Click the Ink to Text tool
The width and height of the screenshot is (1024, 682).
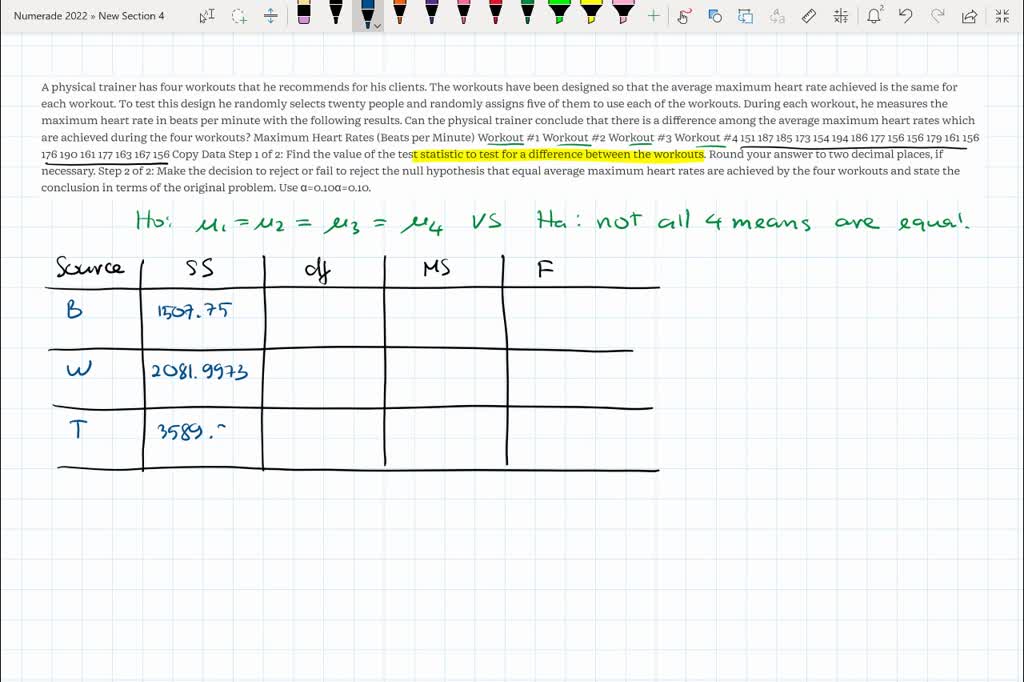(777, 16)
